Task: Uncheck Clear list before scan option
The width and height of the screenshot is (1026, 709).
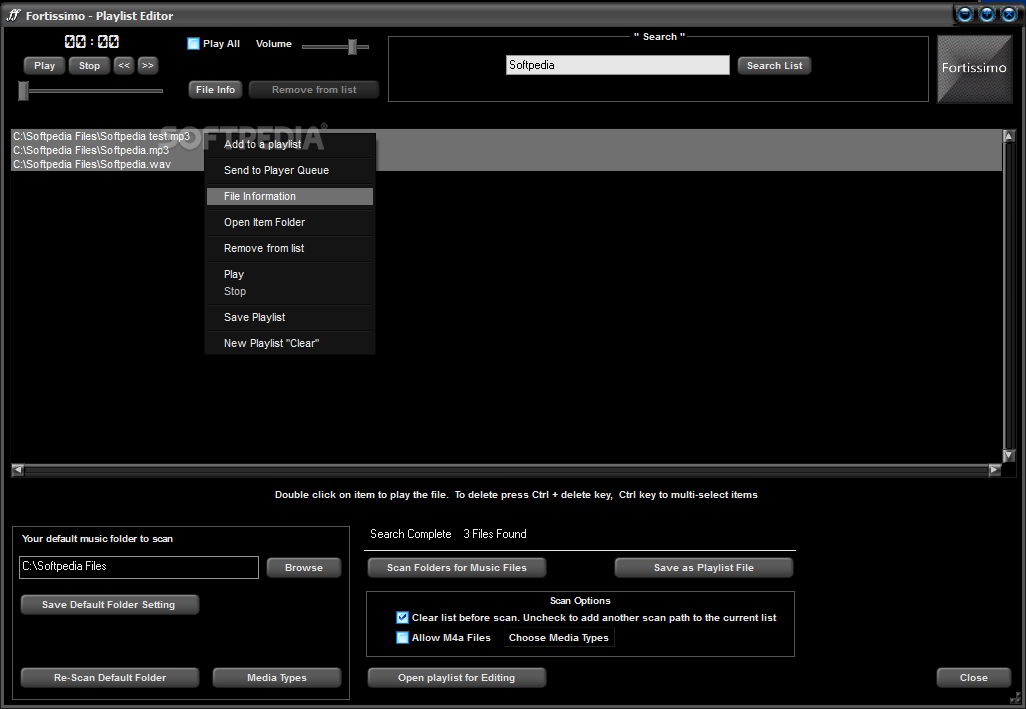Action: (402, 617)
